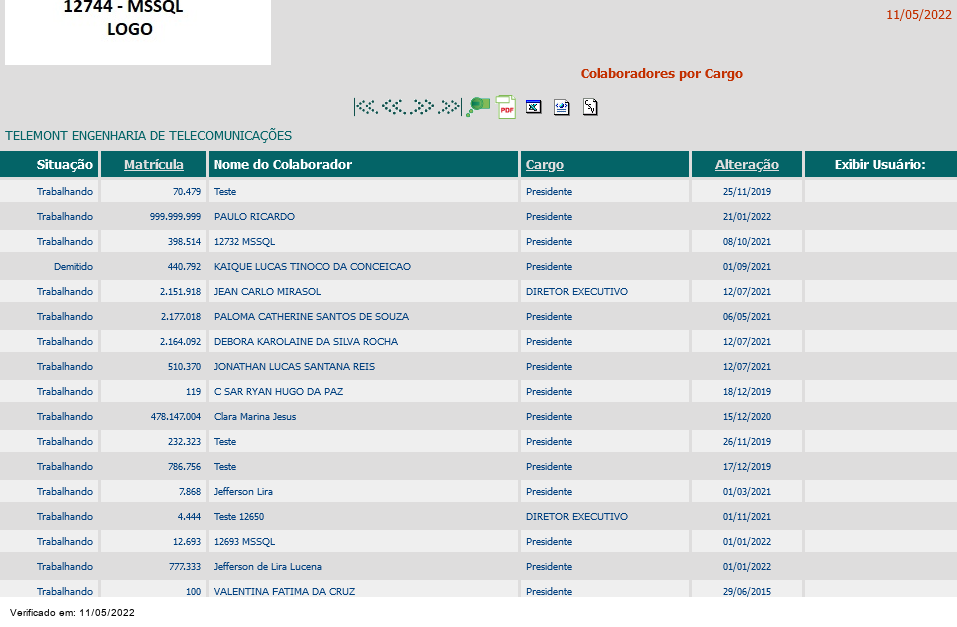This screenshot has width=957, height=627.
Task: Click the 12744 - MSSQL LOGO image
Action: (x=138, y=31)
